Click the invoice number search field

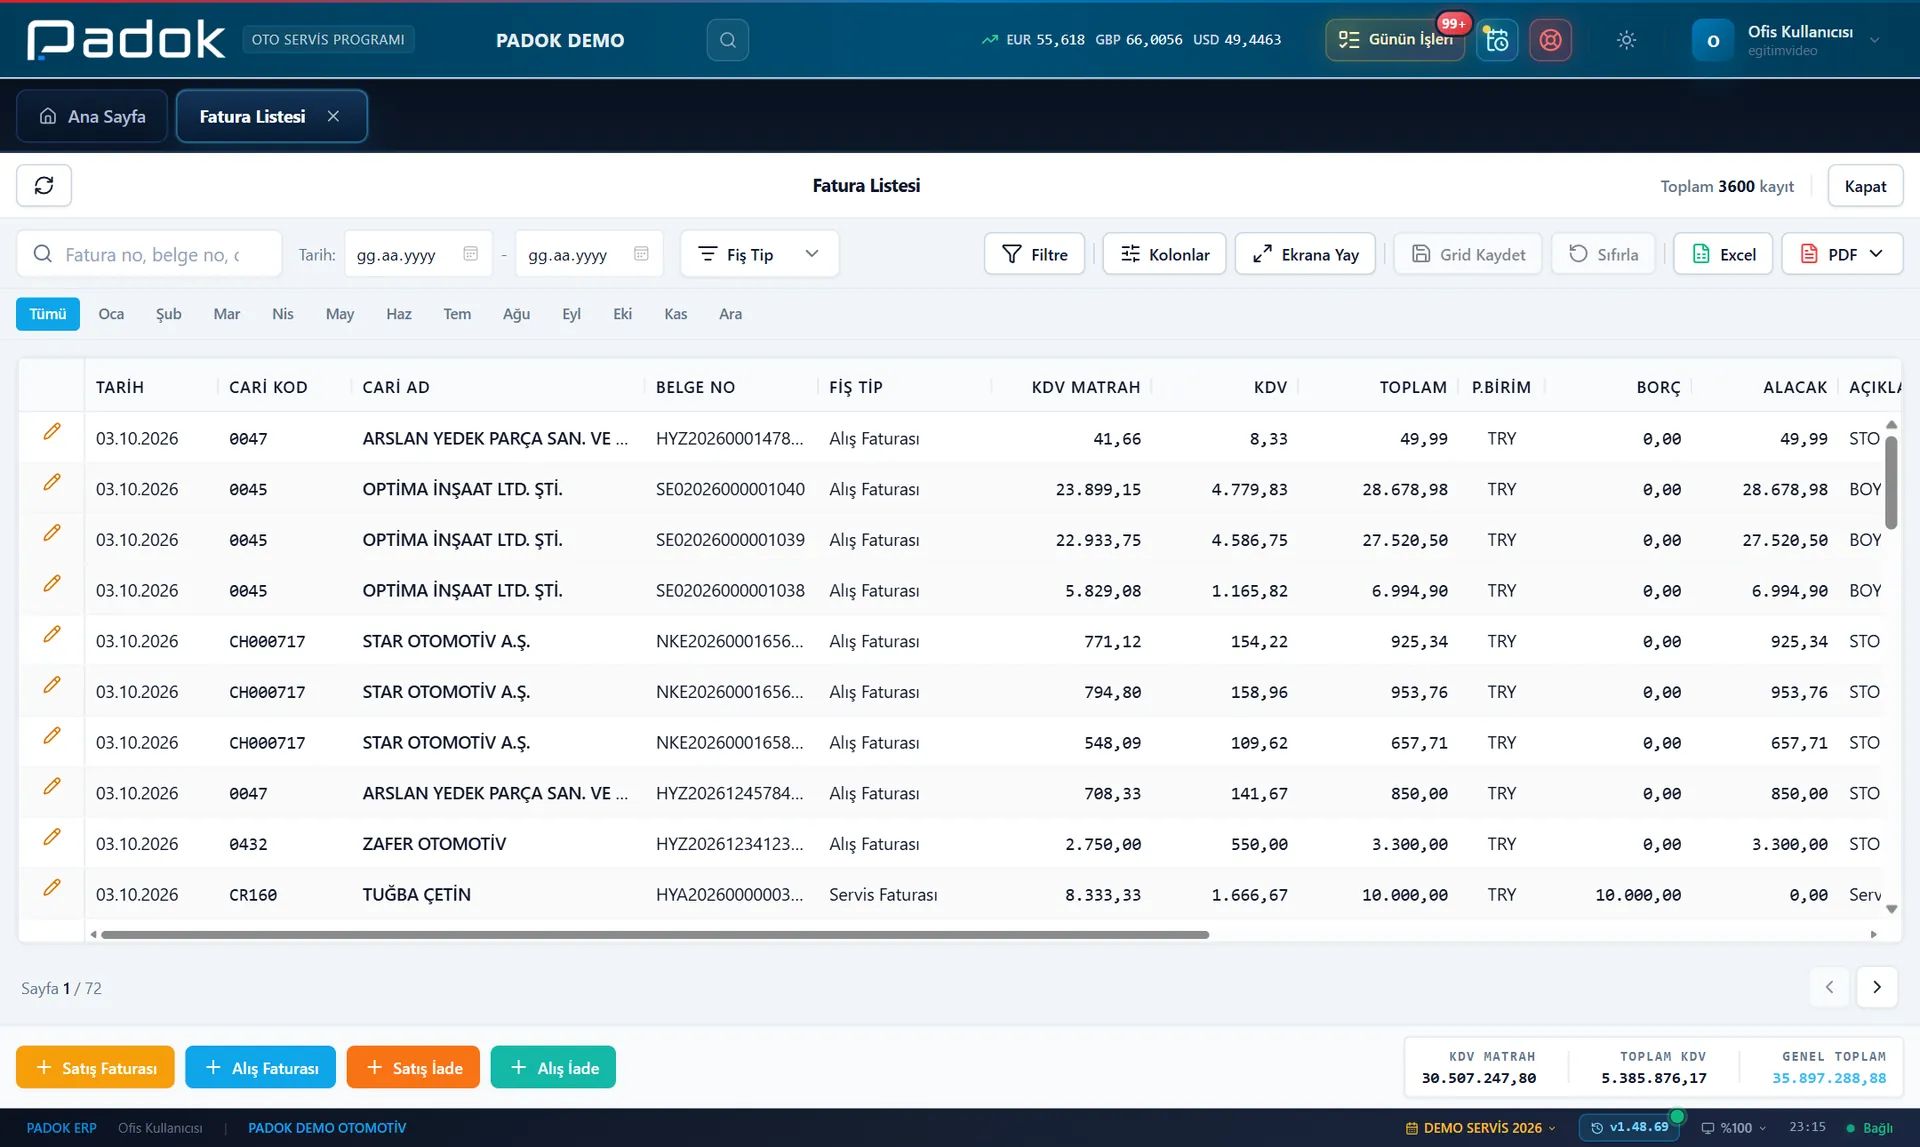pyautogui.click(x=150, y=254)
